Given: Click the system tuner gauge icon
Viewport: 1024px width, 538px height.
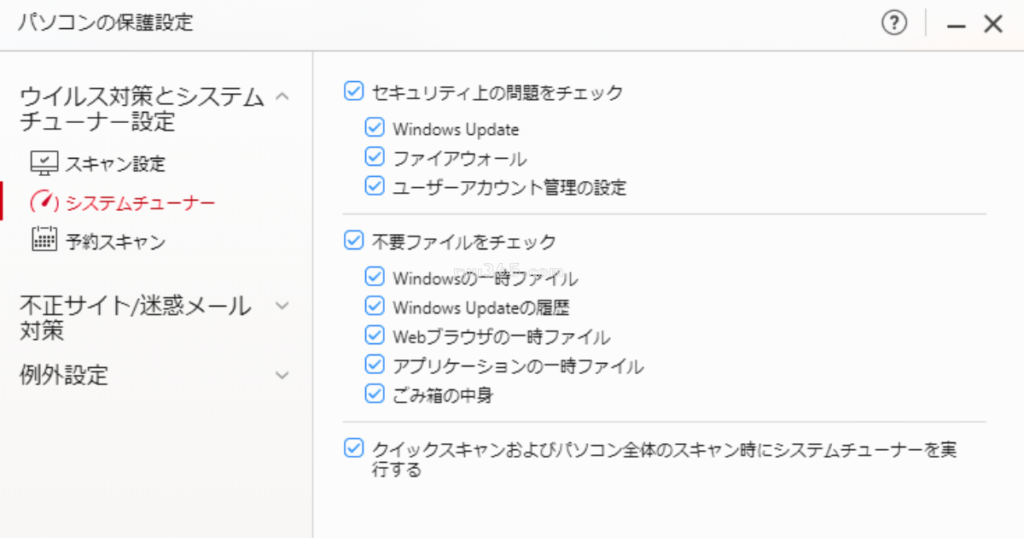Looking at the screenshot, I should (44, 202).
